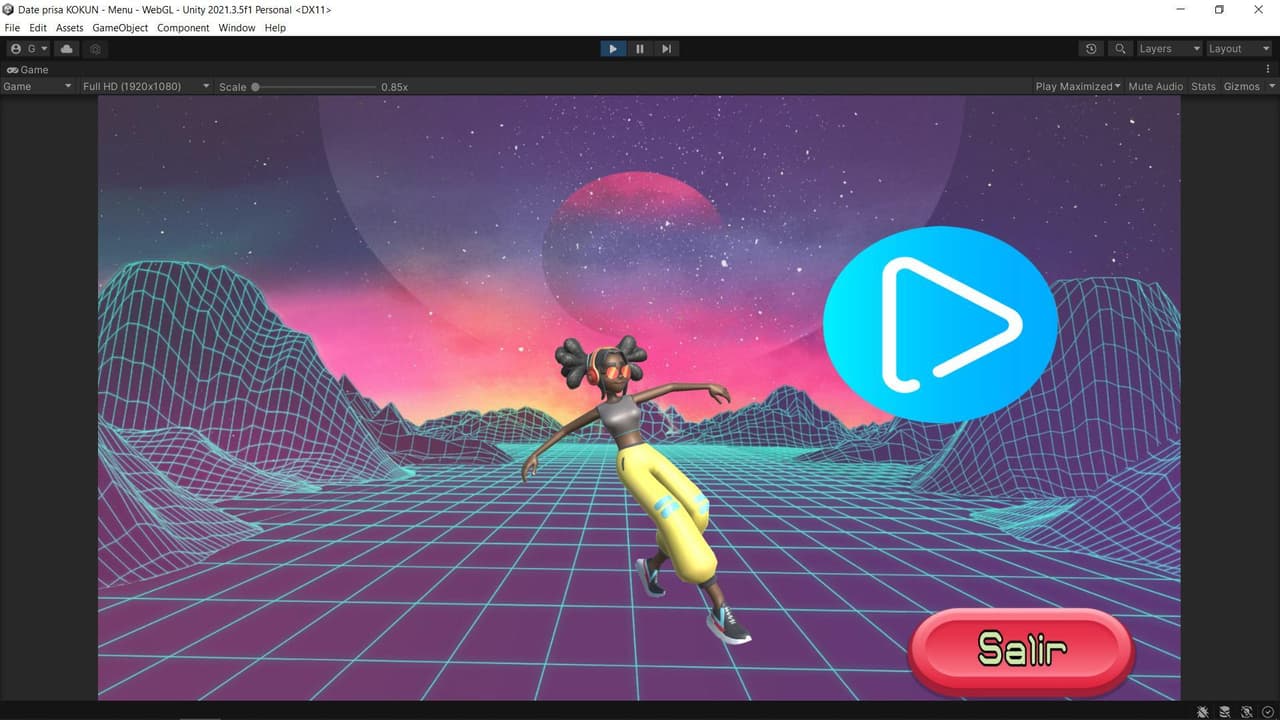Click auto-generate lighting status icon
Viewport: 1280px width, 720px height.
[1247, 712]
